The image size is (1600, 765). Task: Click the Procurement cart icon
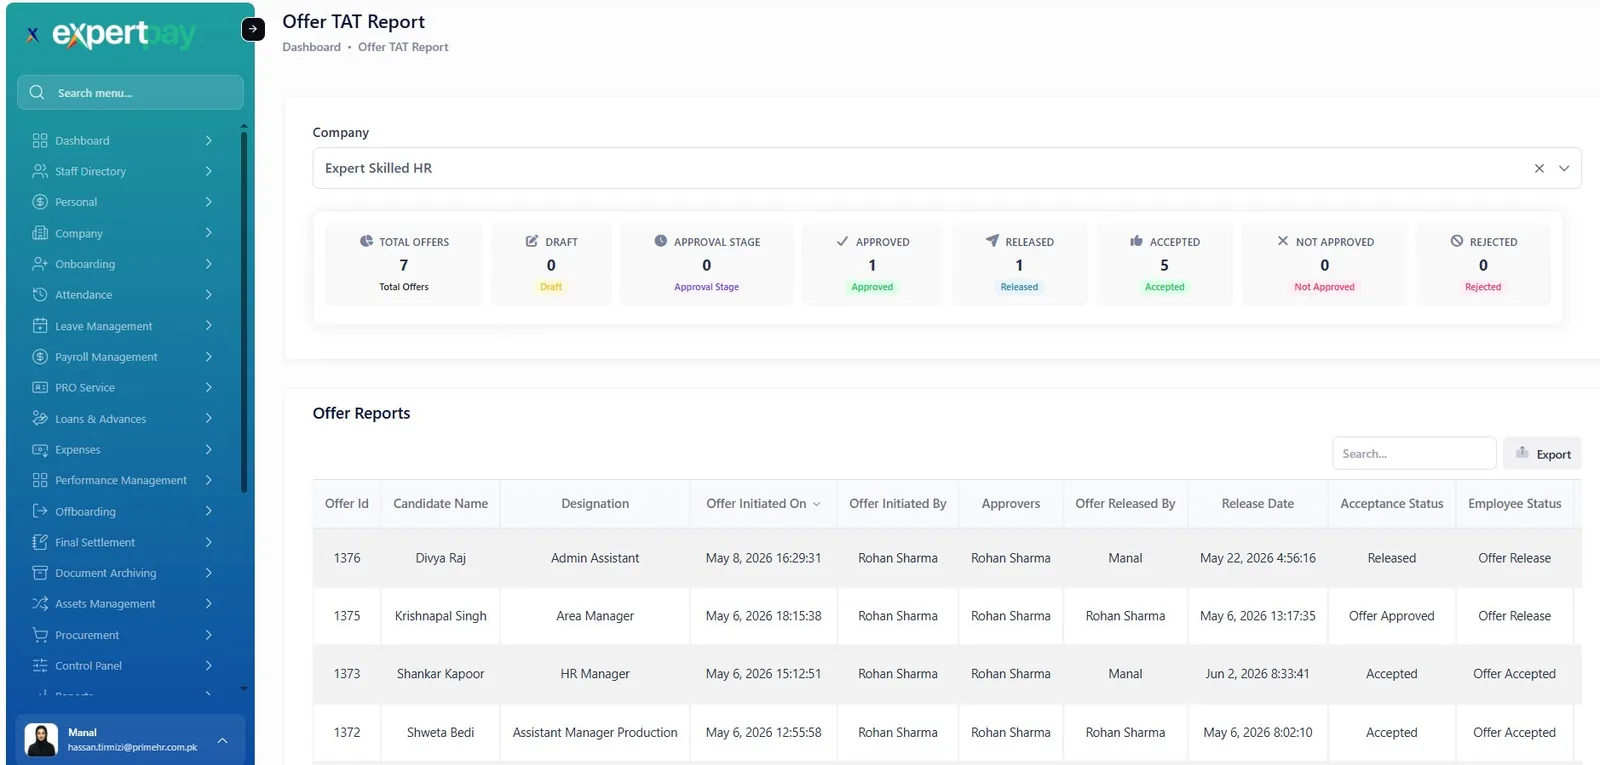[40, 635]
